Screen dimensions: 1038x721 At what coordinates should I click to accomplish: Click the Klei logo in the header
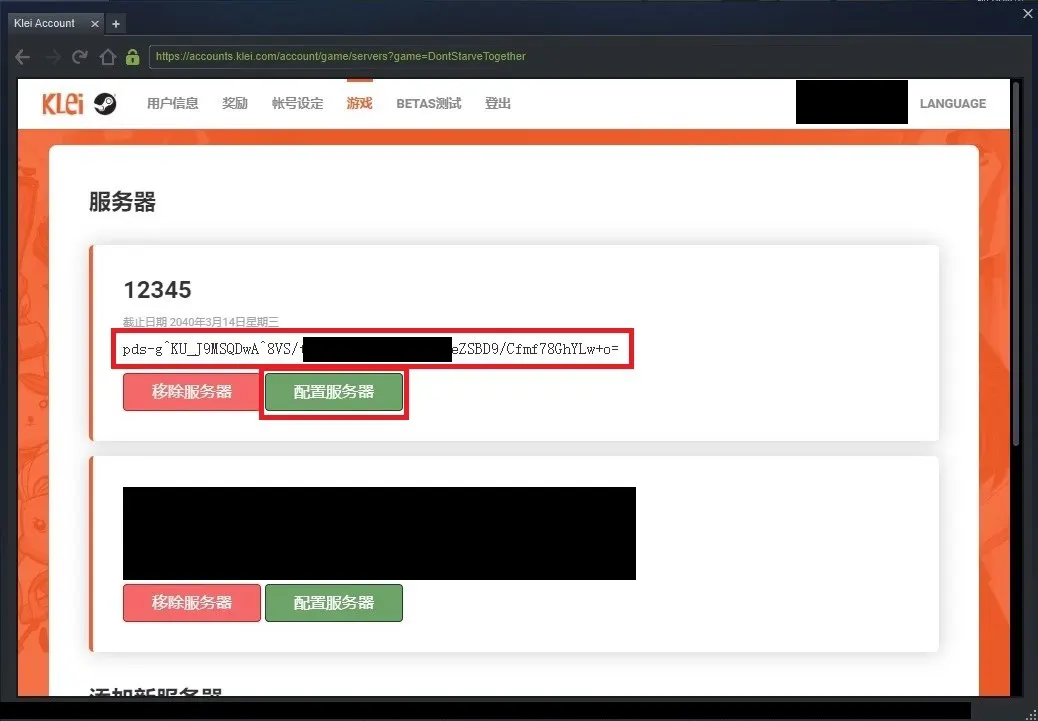pos(62,104)
